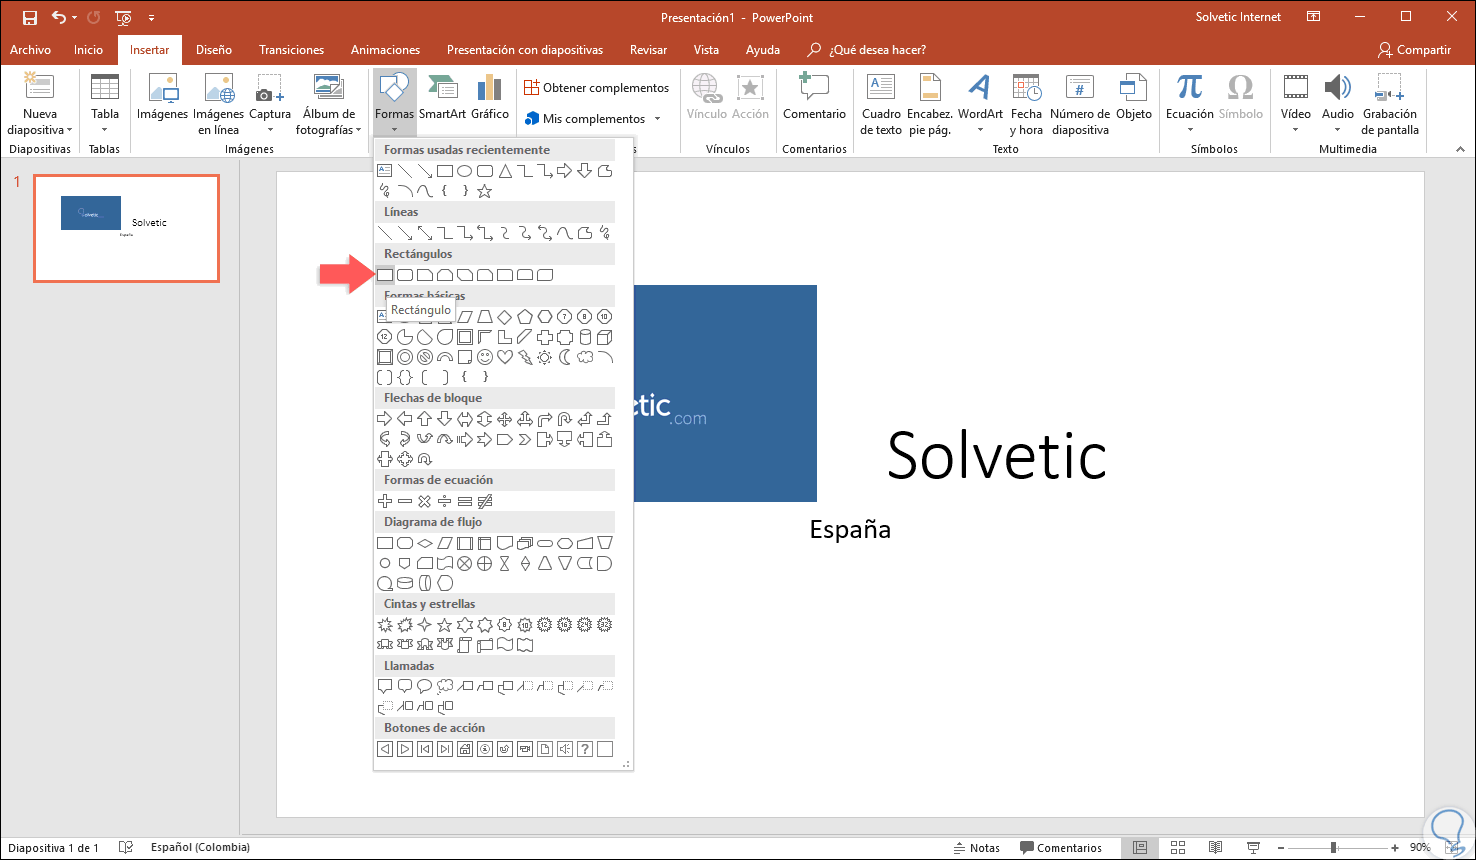Switch to the Inicio tab
1476x860 pixels.
coord(88,50)
